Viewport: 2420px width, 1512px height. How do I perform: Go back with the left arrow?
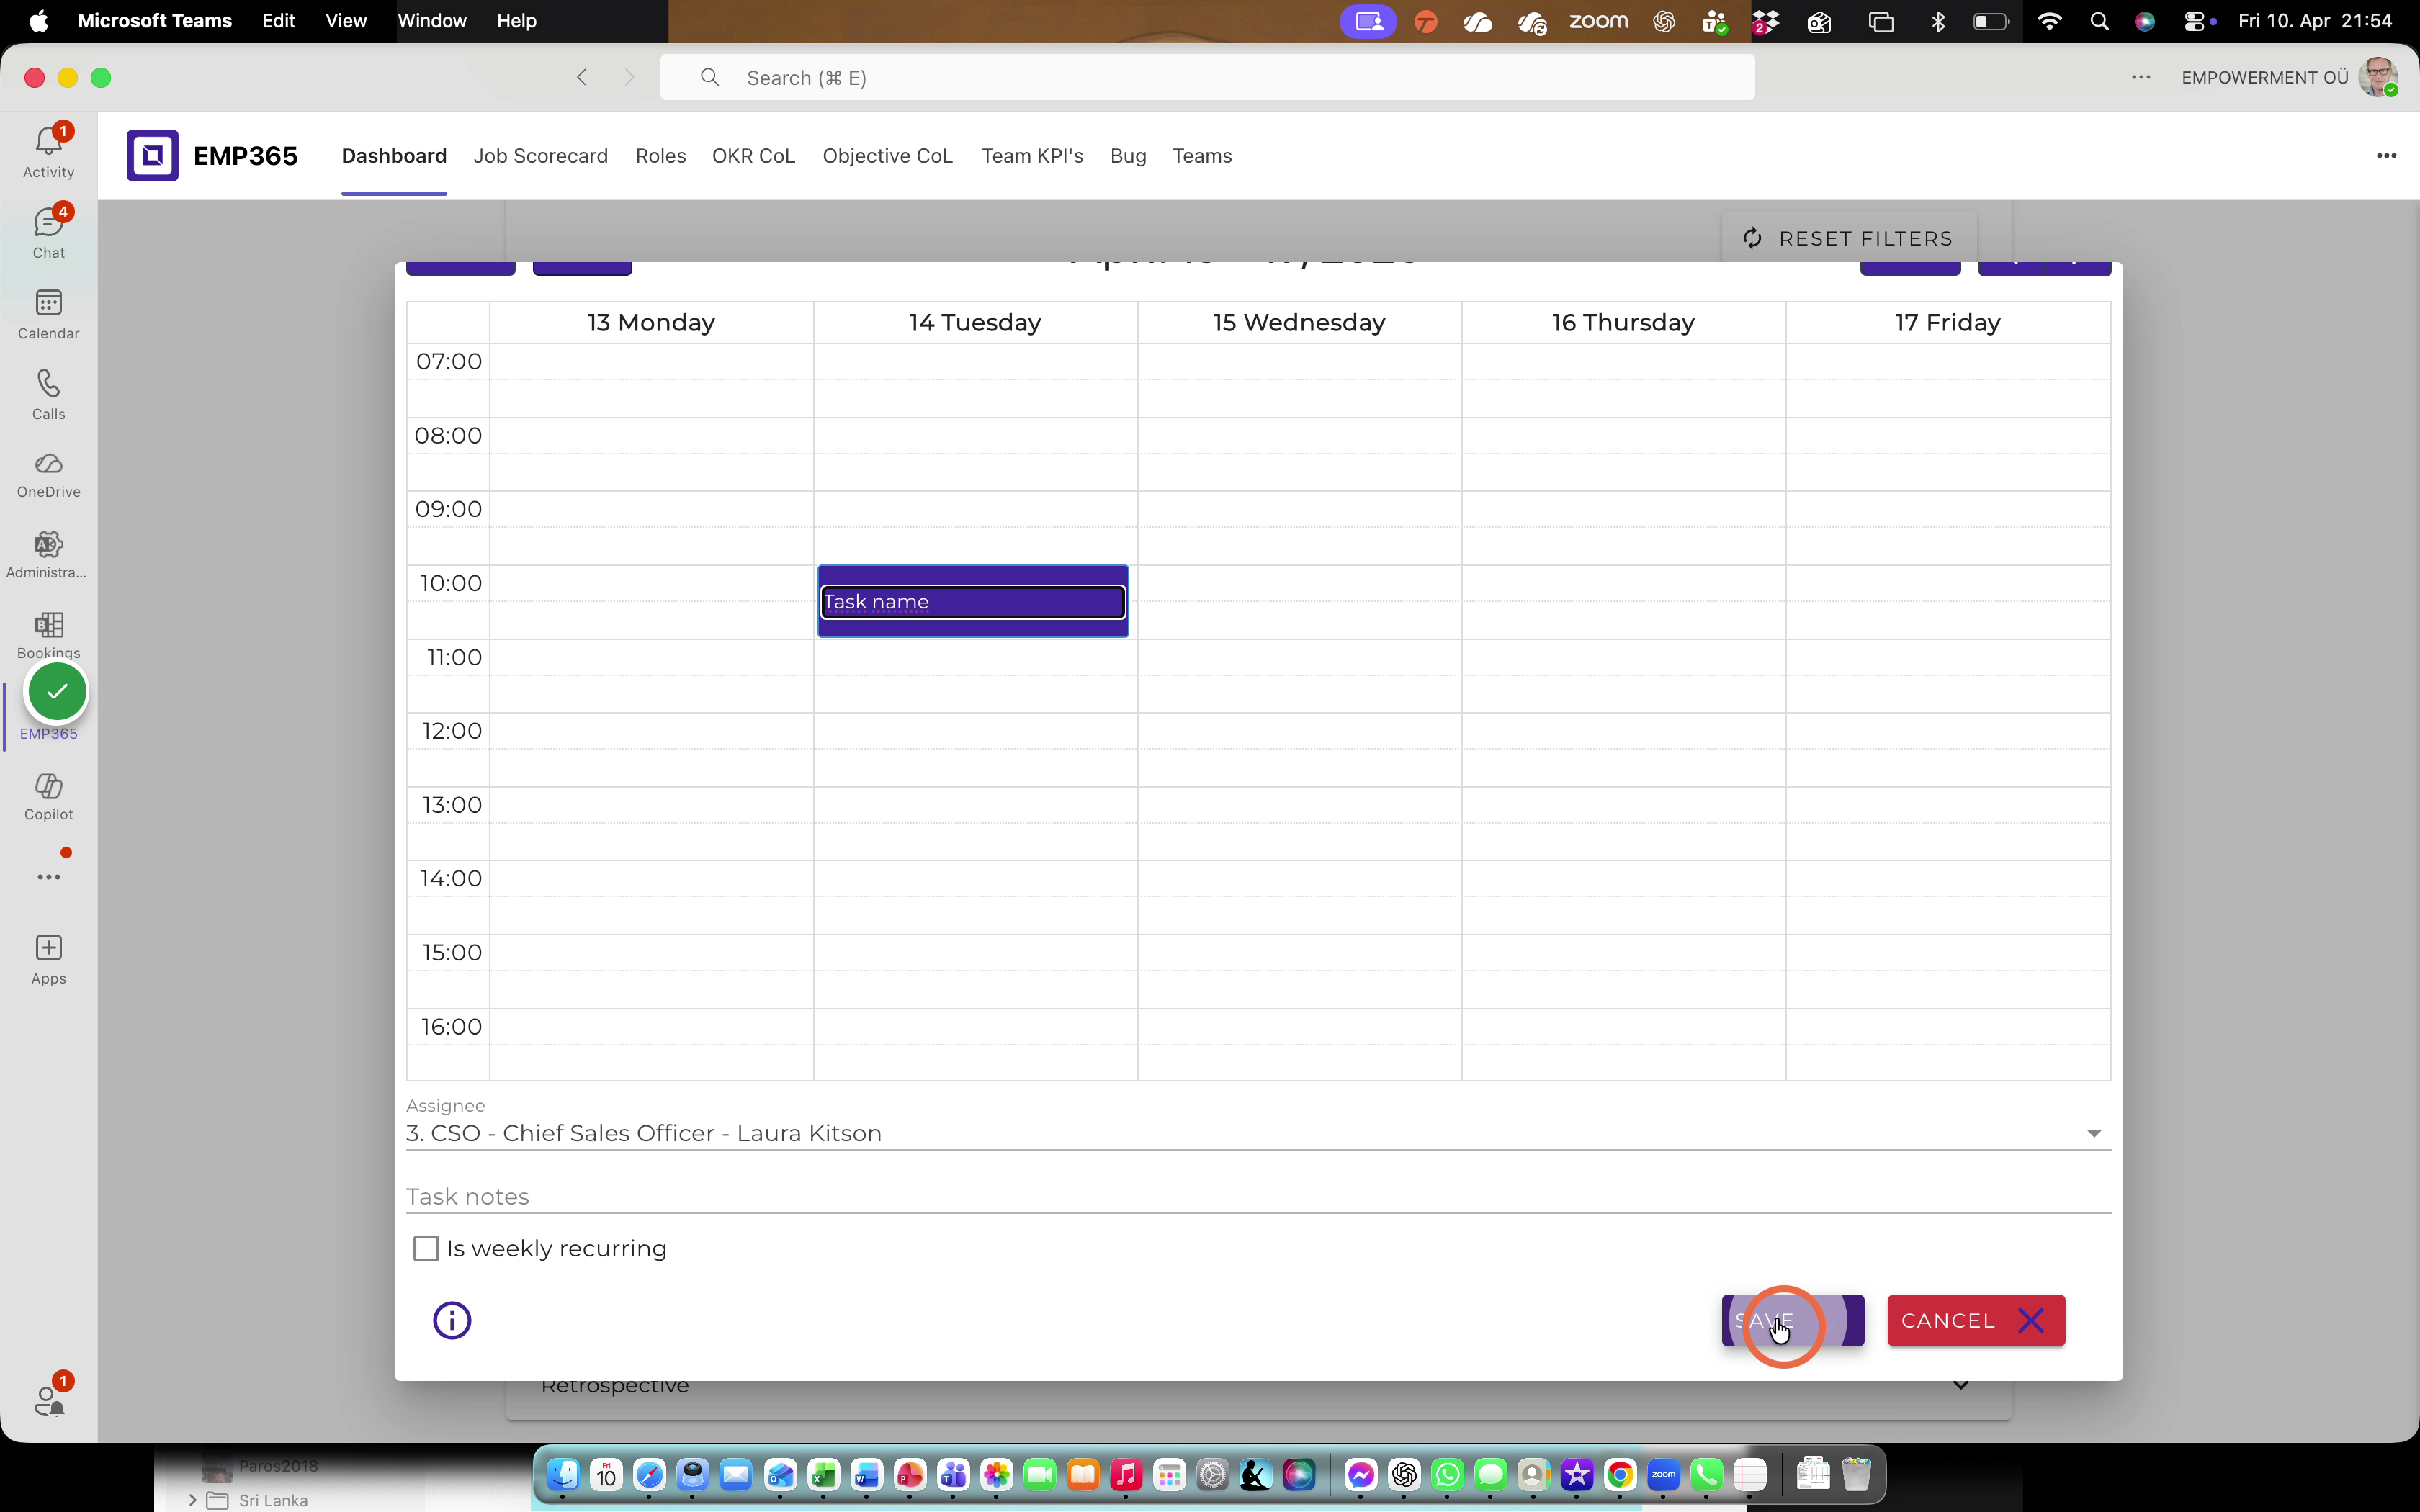point(582,77)
